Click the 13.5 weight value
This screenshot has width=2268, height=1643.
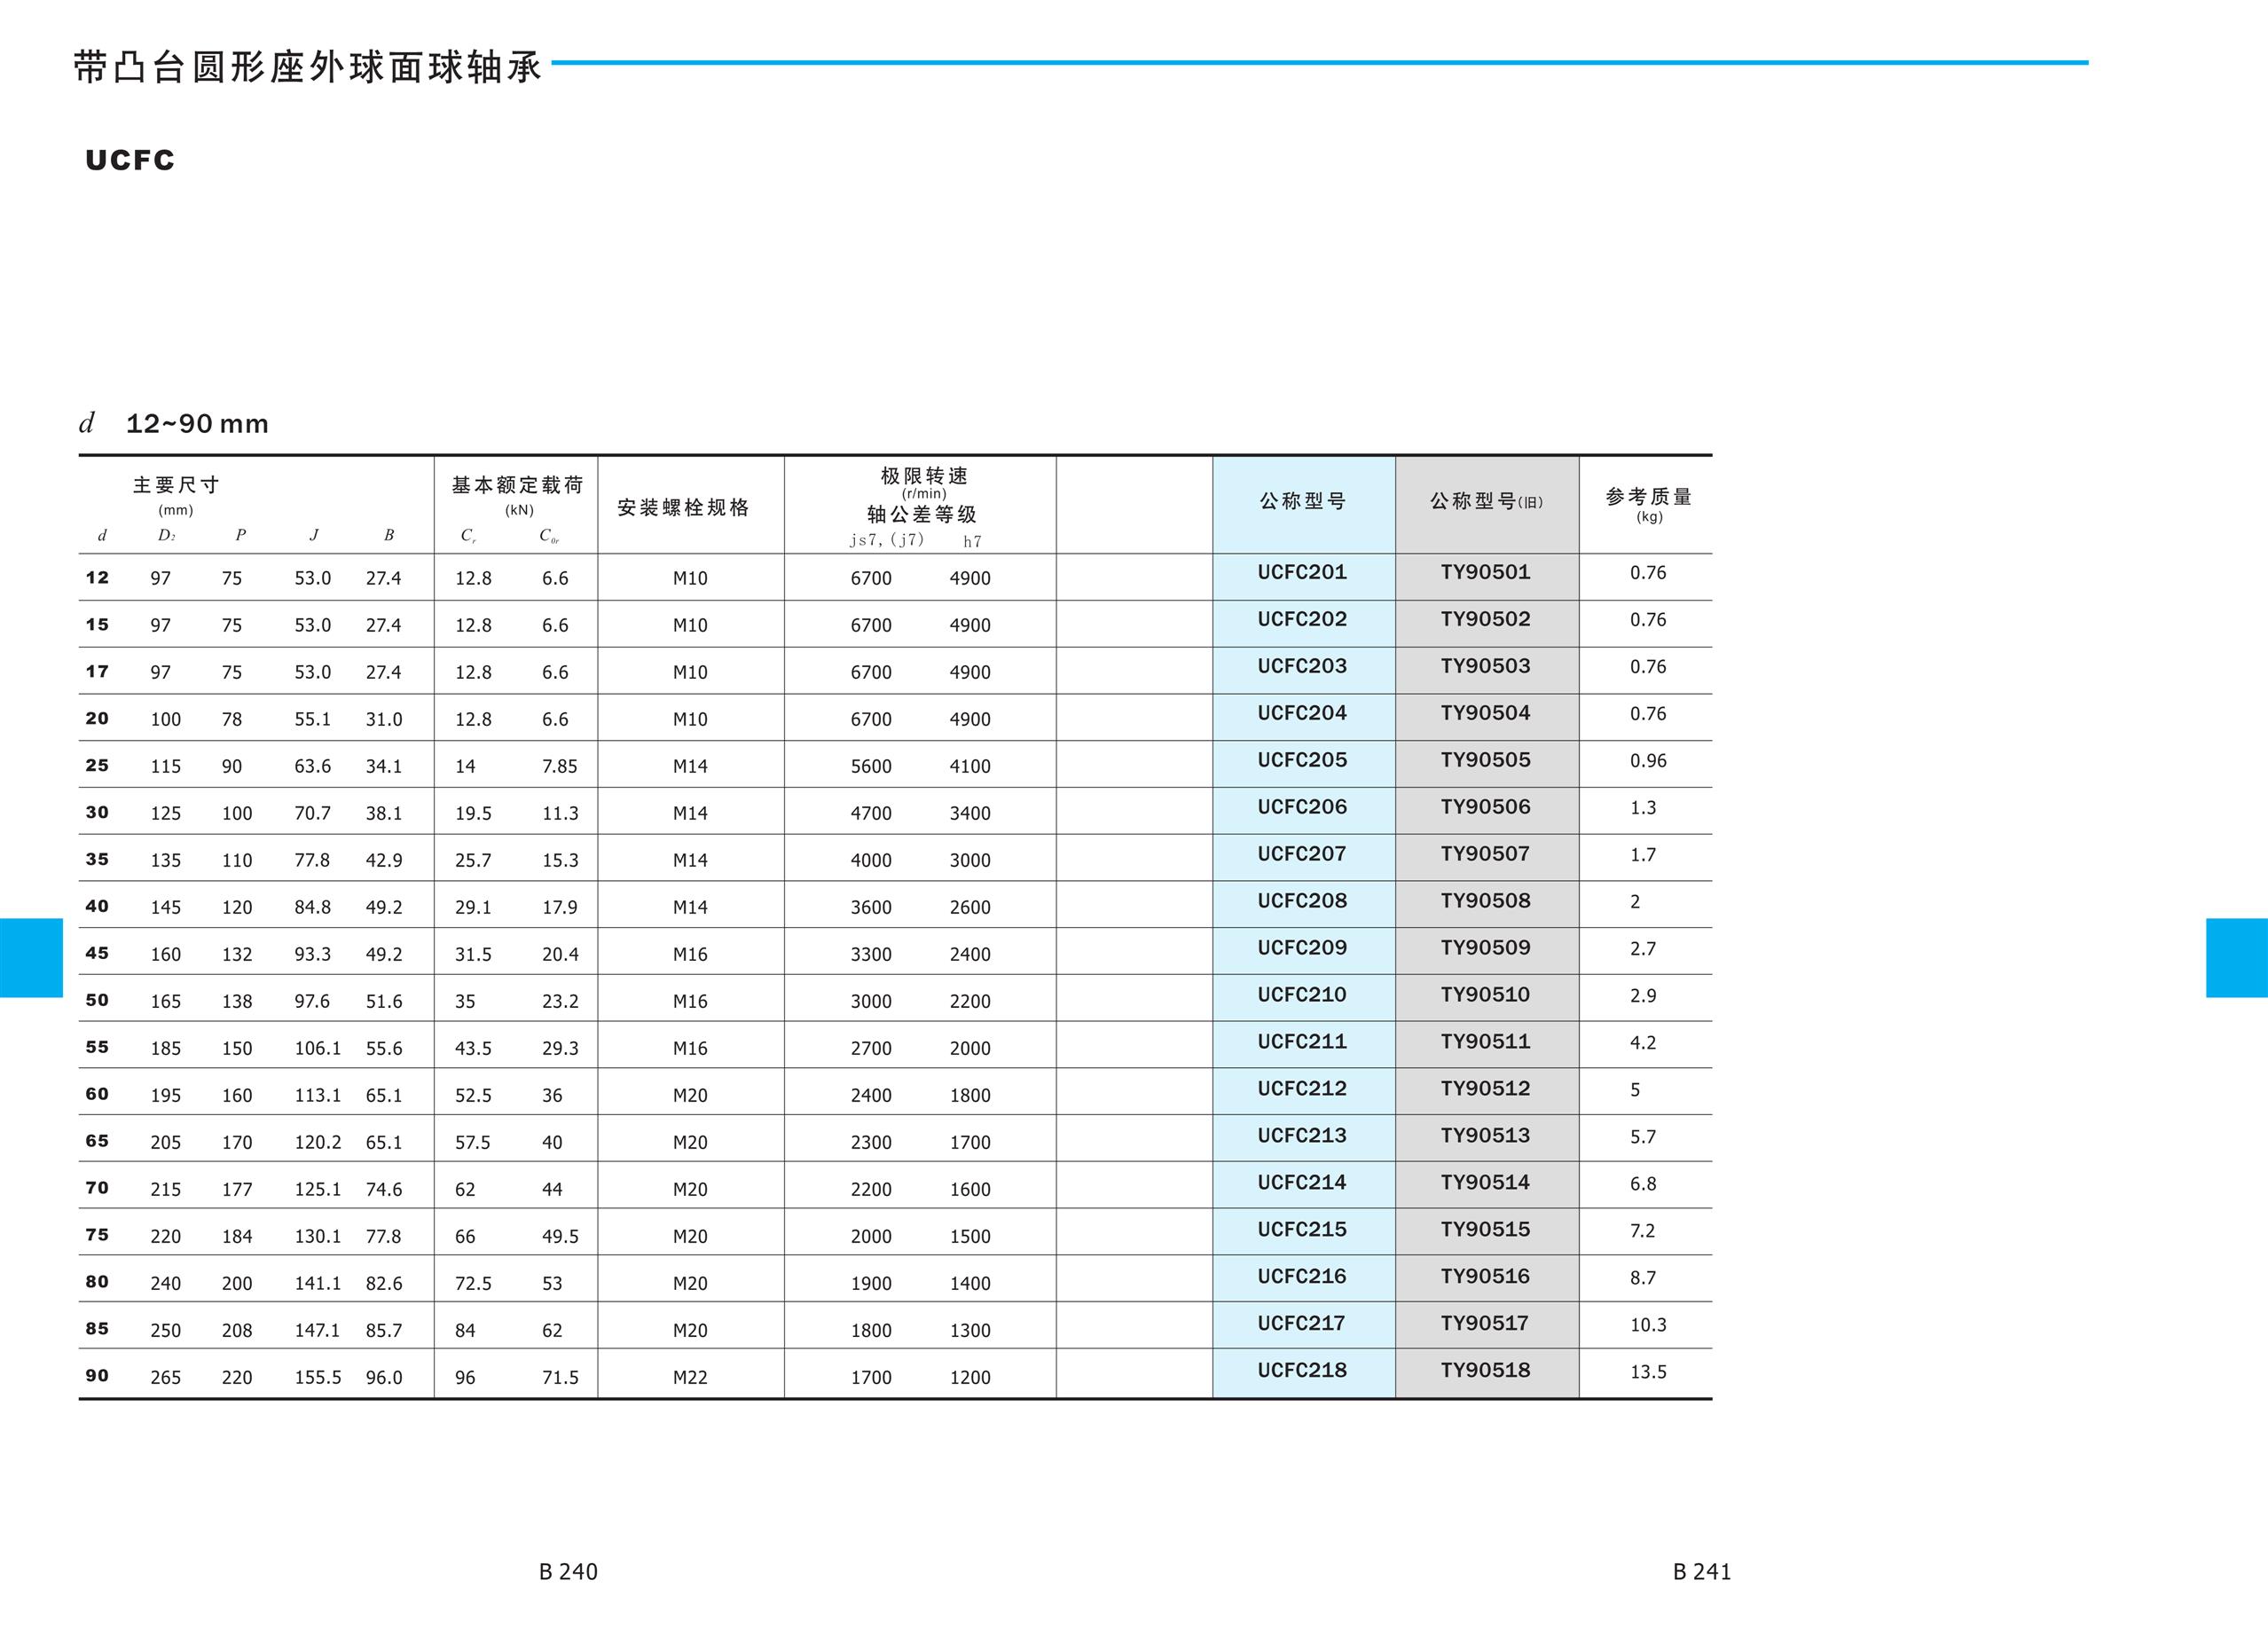(1648, 1372)
